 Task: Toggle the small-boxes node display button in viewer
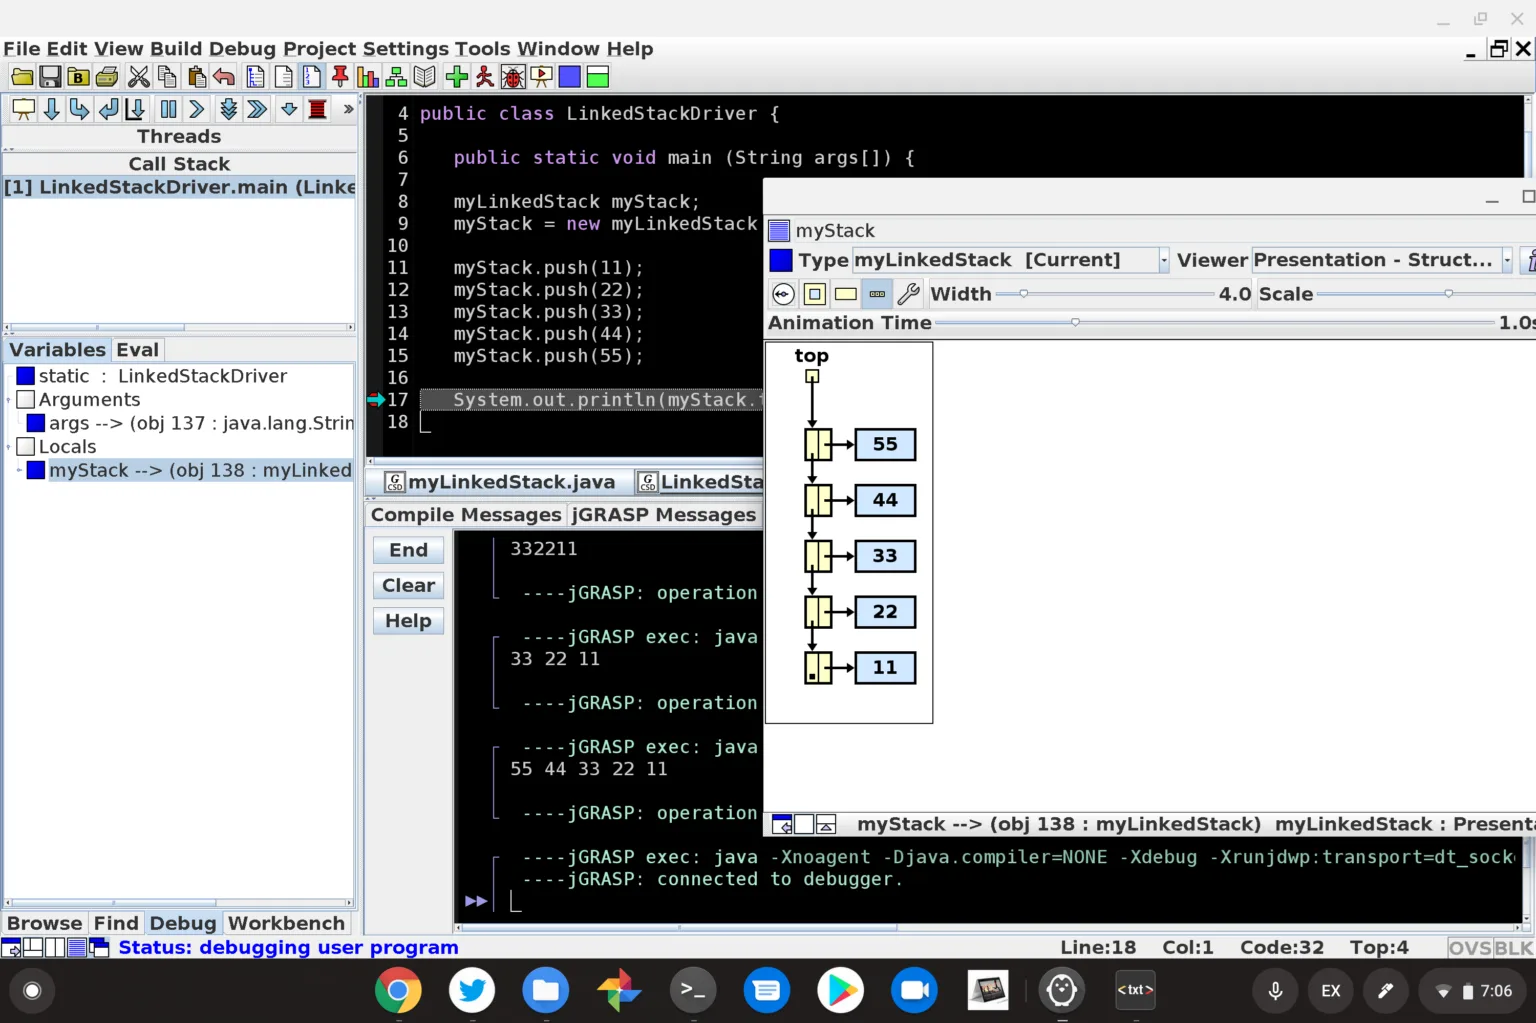click(x=877, y=294)
